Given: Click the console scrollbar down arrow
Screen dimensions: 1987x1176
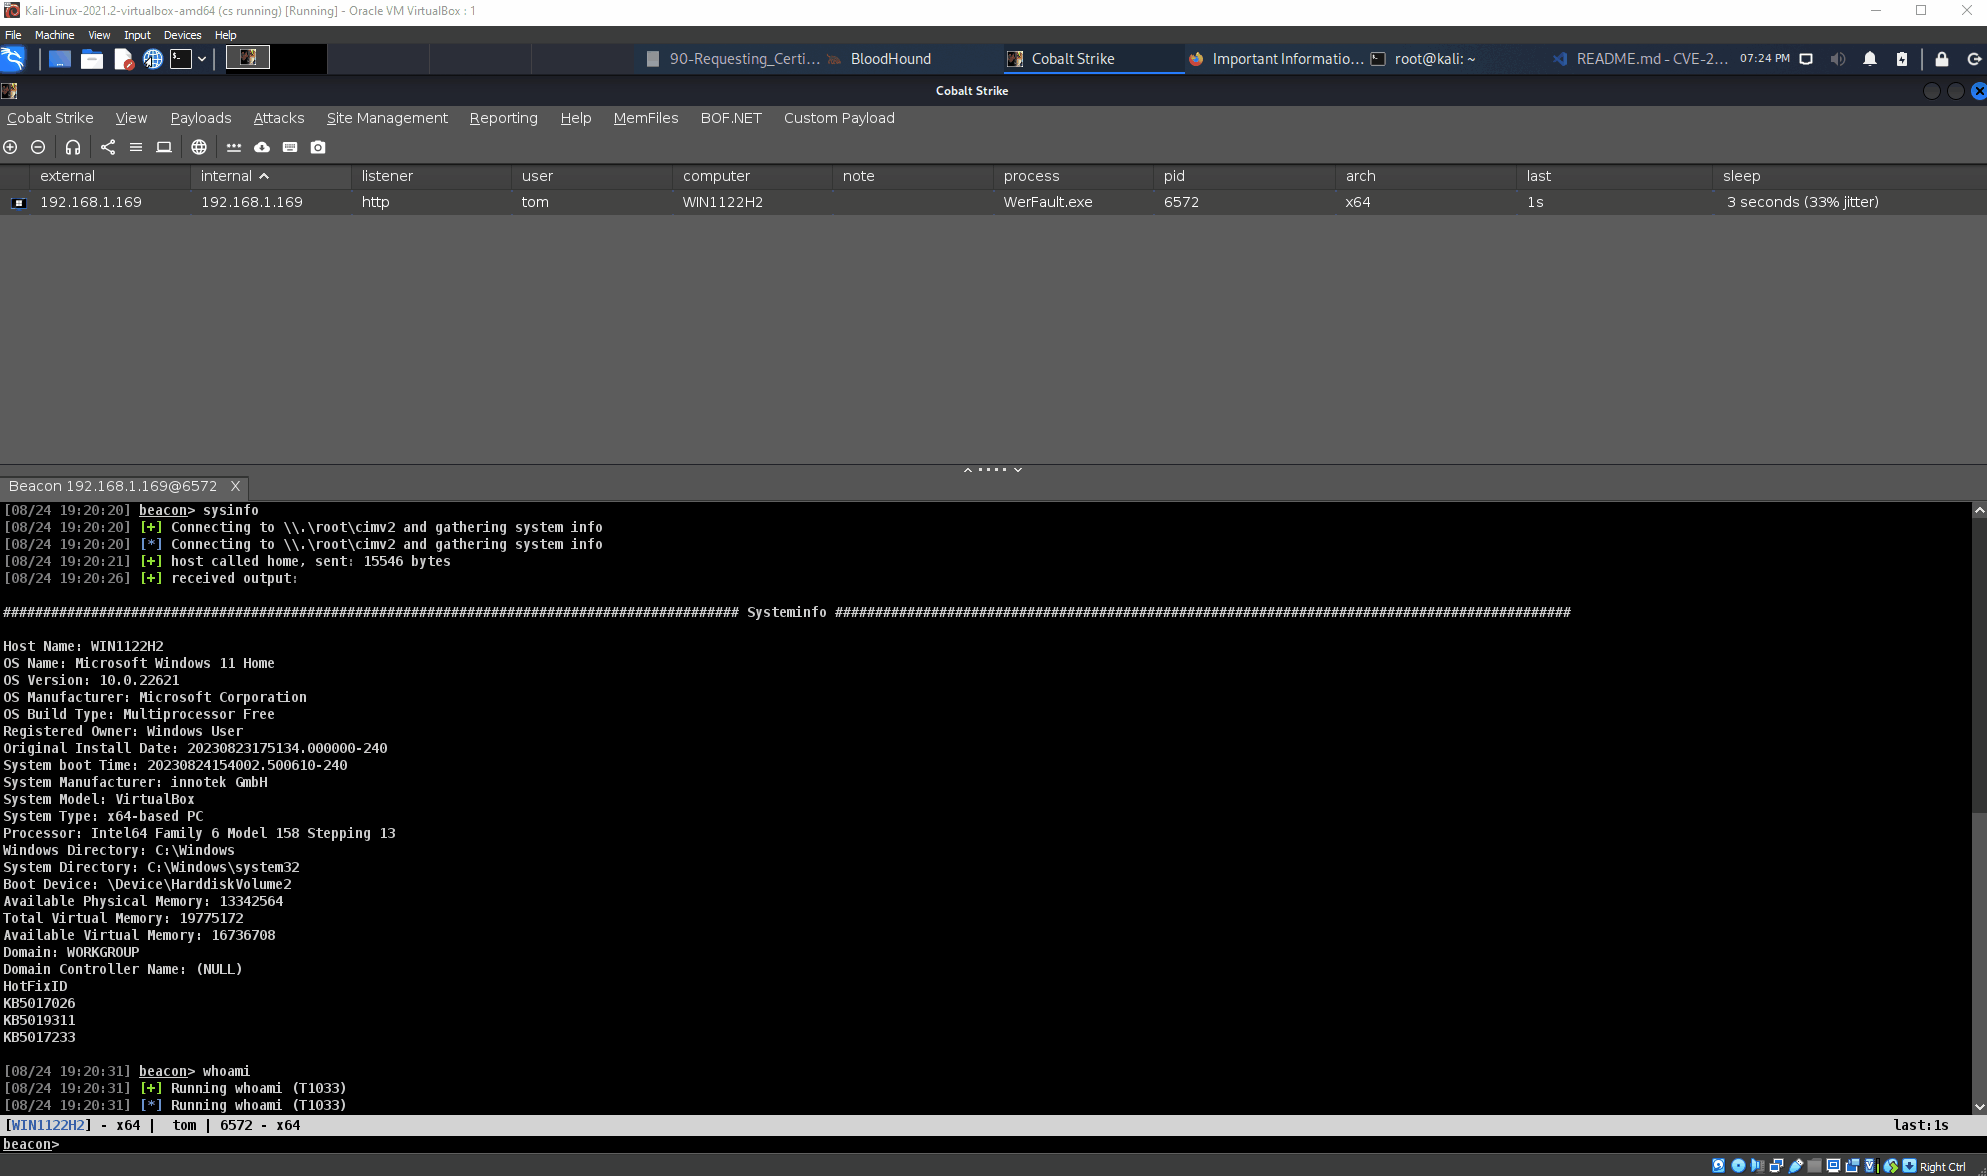Looking at the screenshot, I should pos(1979,1106).
